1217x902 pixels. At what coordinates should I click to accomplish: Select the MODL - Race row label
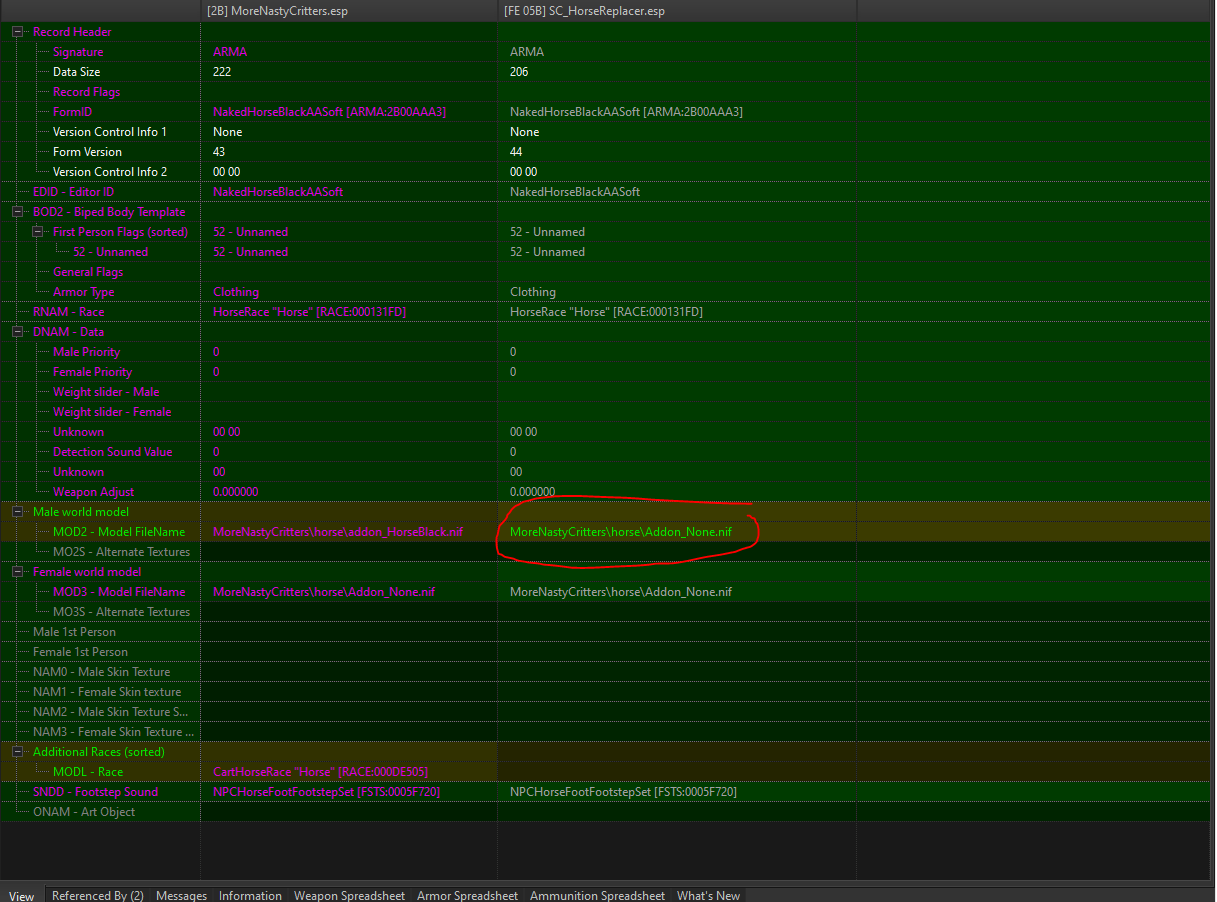point(88,772)
